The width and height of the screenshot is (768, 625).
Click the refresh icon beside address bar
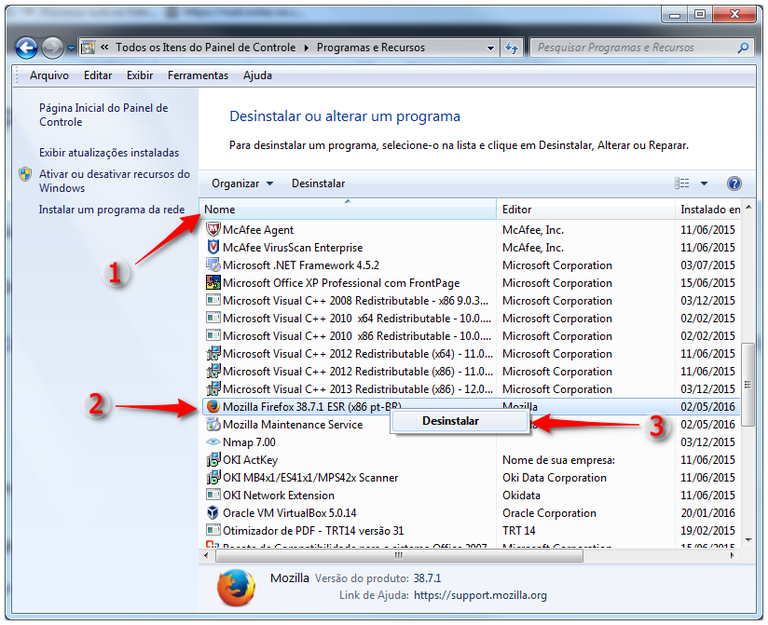pyautogui.click(x=512, y=47)
